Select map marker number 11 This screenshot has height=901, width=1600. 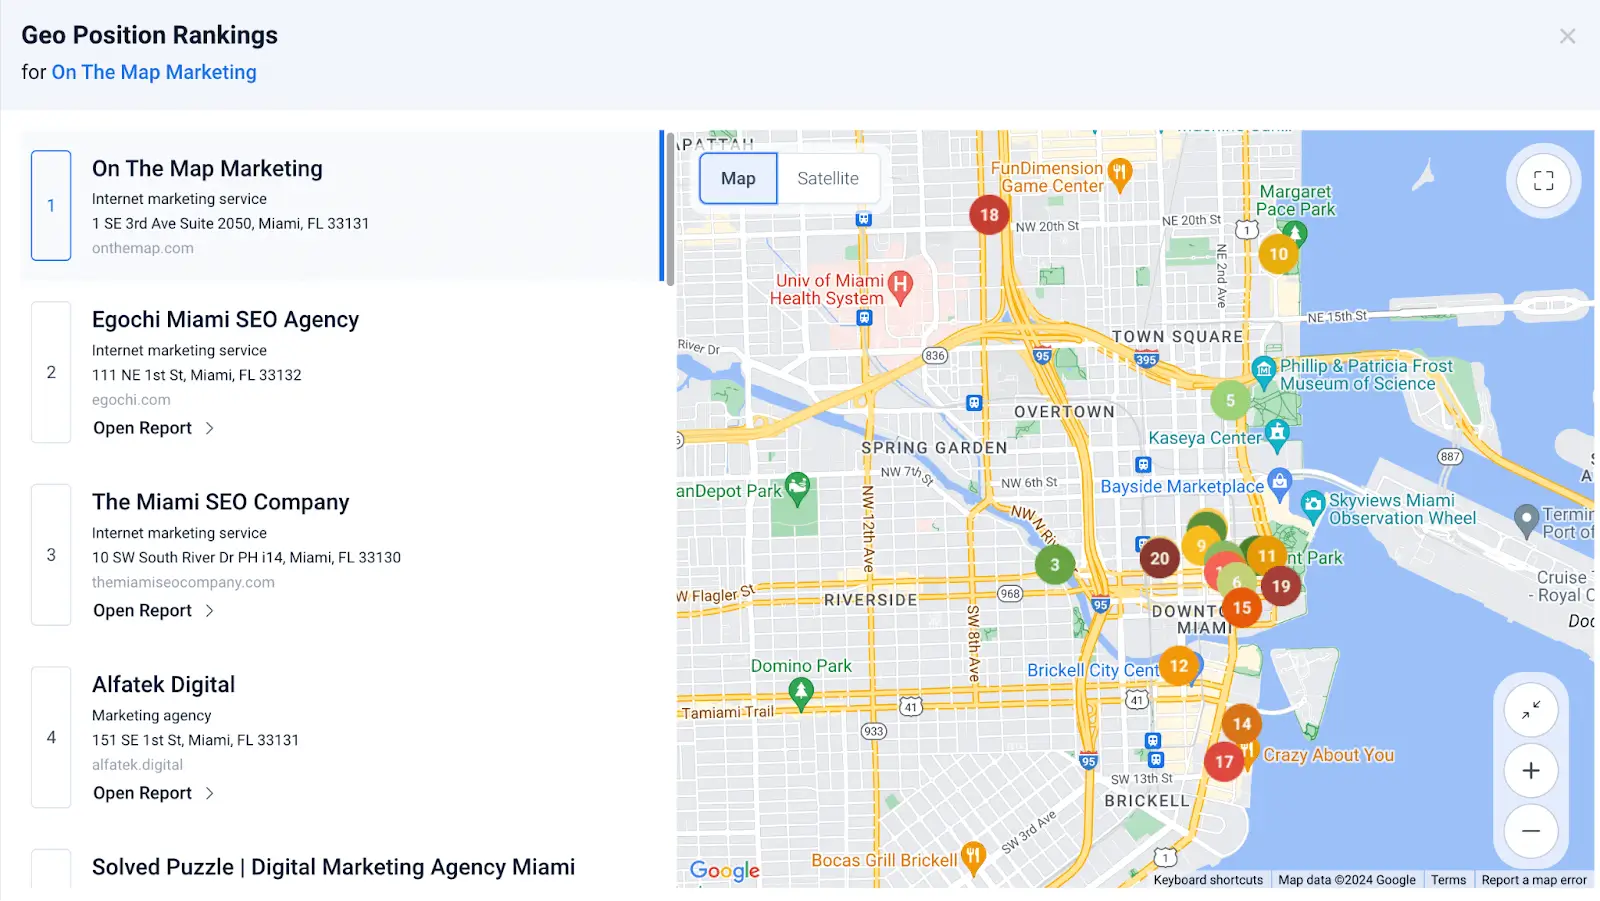1267,555
